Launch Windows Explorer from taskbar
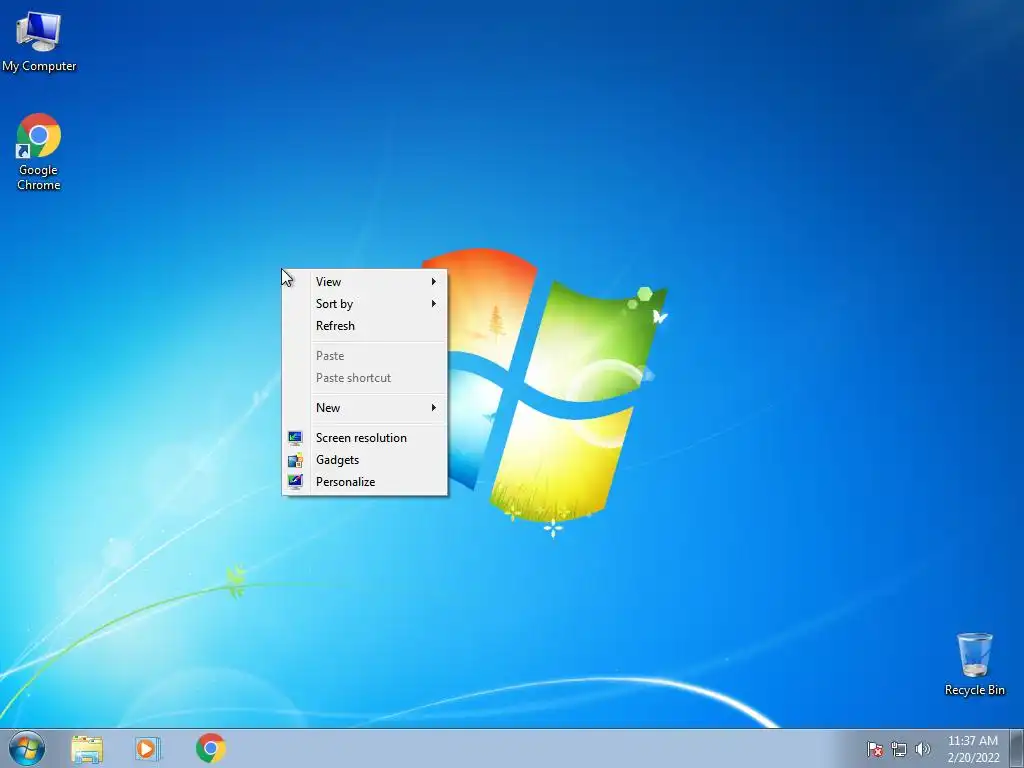Viewport: 1024px width, 768px height. tap(87, 748)
